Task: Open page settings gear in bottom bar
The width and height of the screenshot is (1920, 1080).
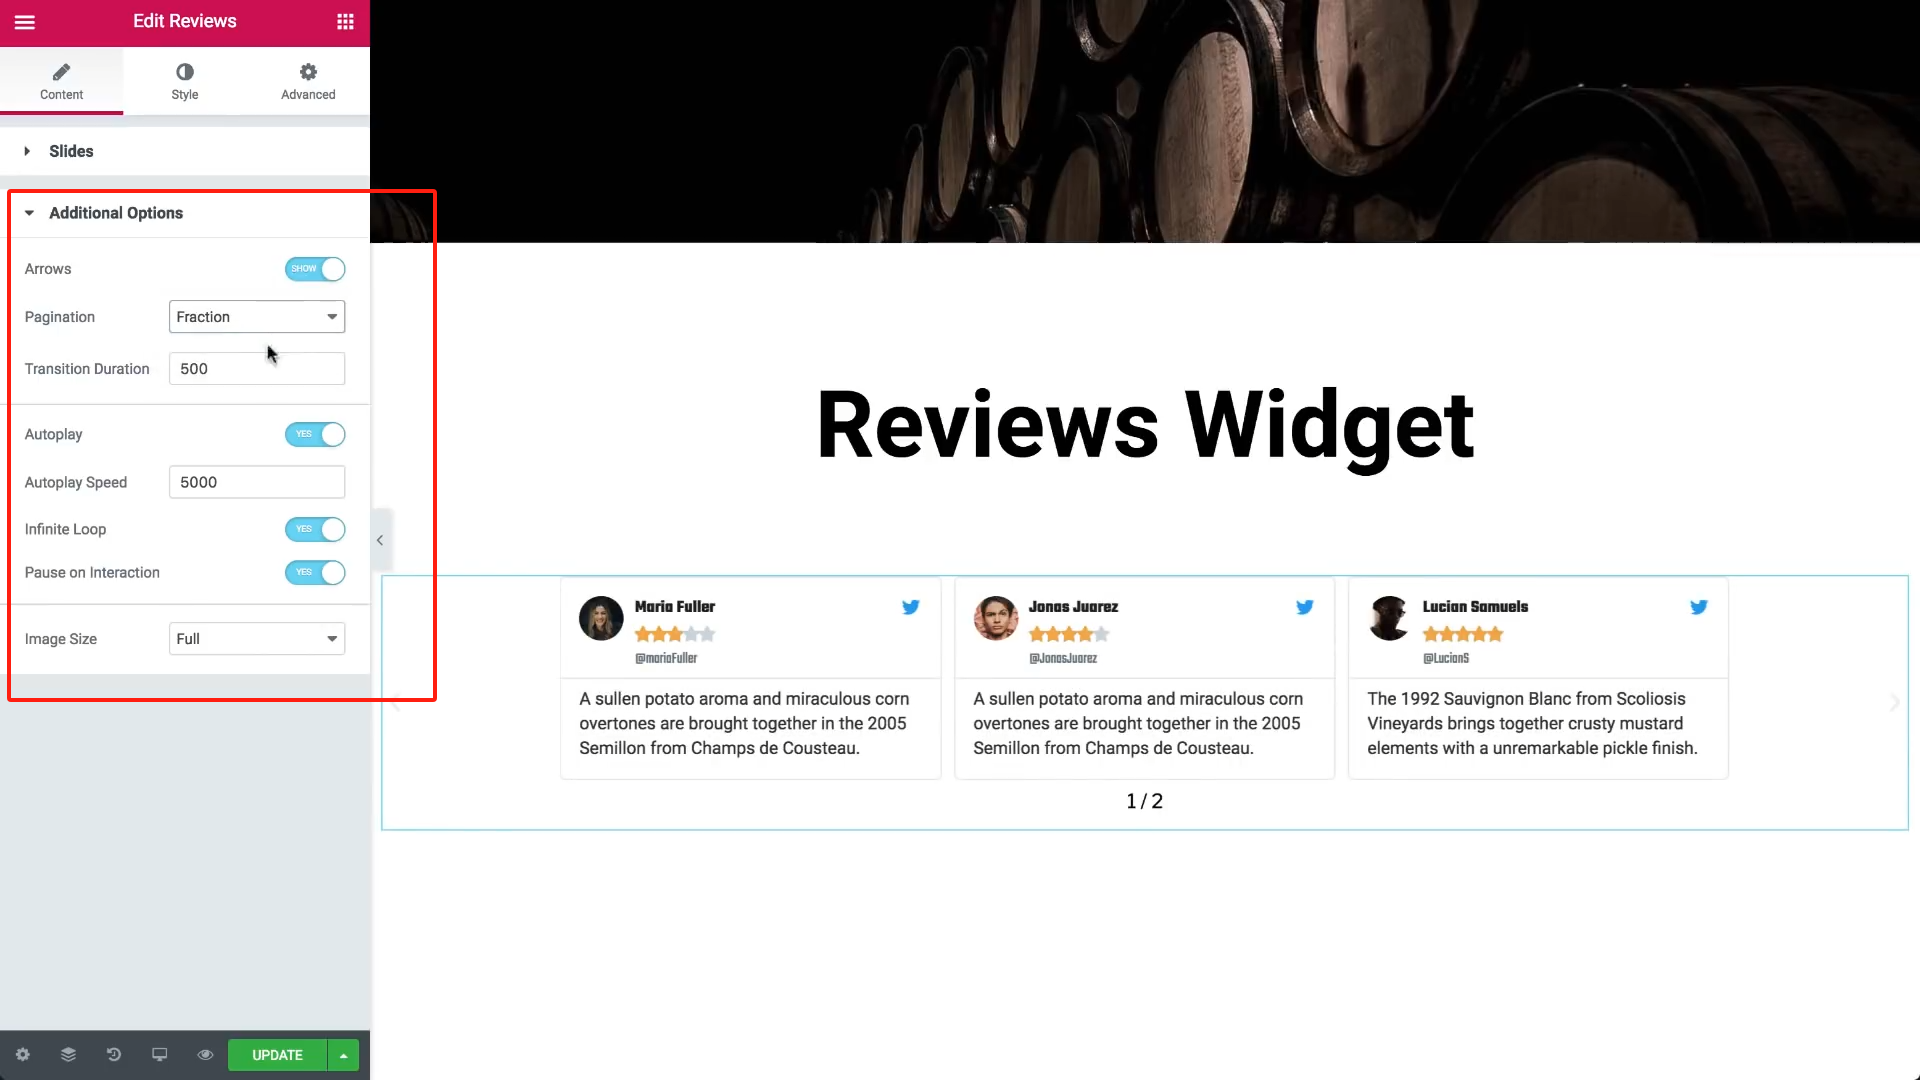Action: pyautogui.click(x=23, y=1055)
